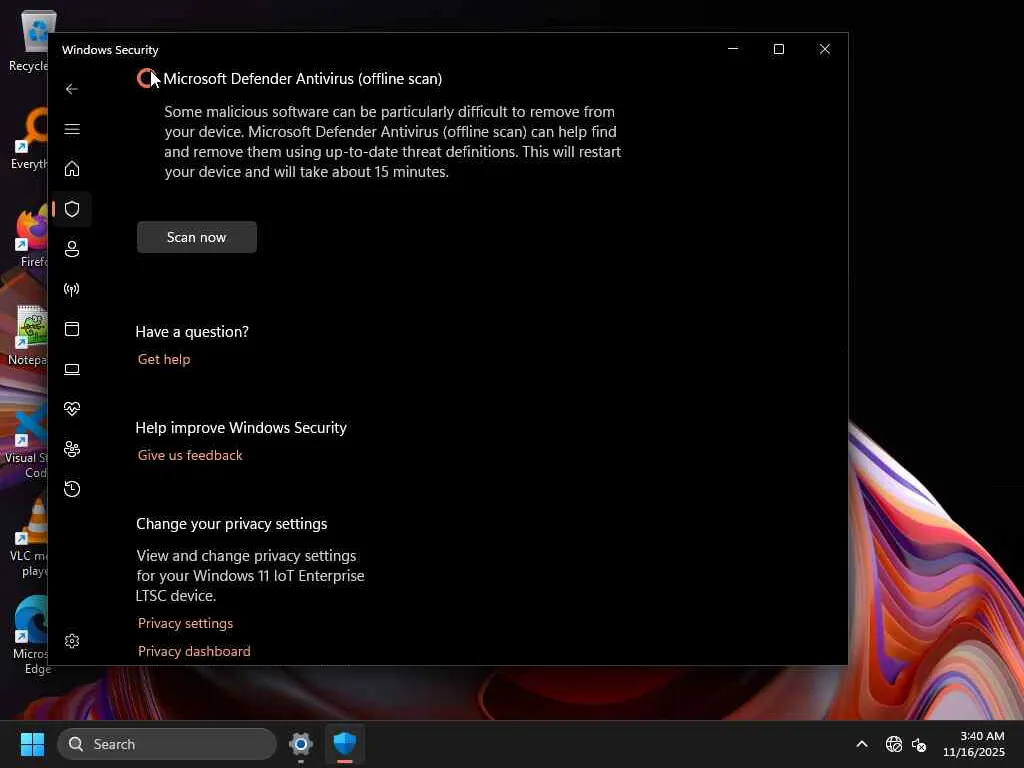1024x768 pixels.
Task: Click 'Change your privacy settings' heading
Action: [x=232, y=524]
